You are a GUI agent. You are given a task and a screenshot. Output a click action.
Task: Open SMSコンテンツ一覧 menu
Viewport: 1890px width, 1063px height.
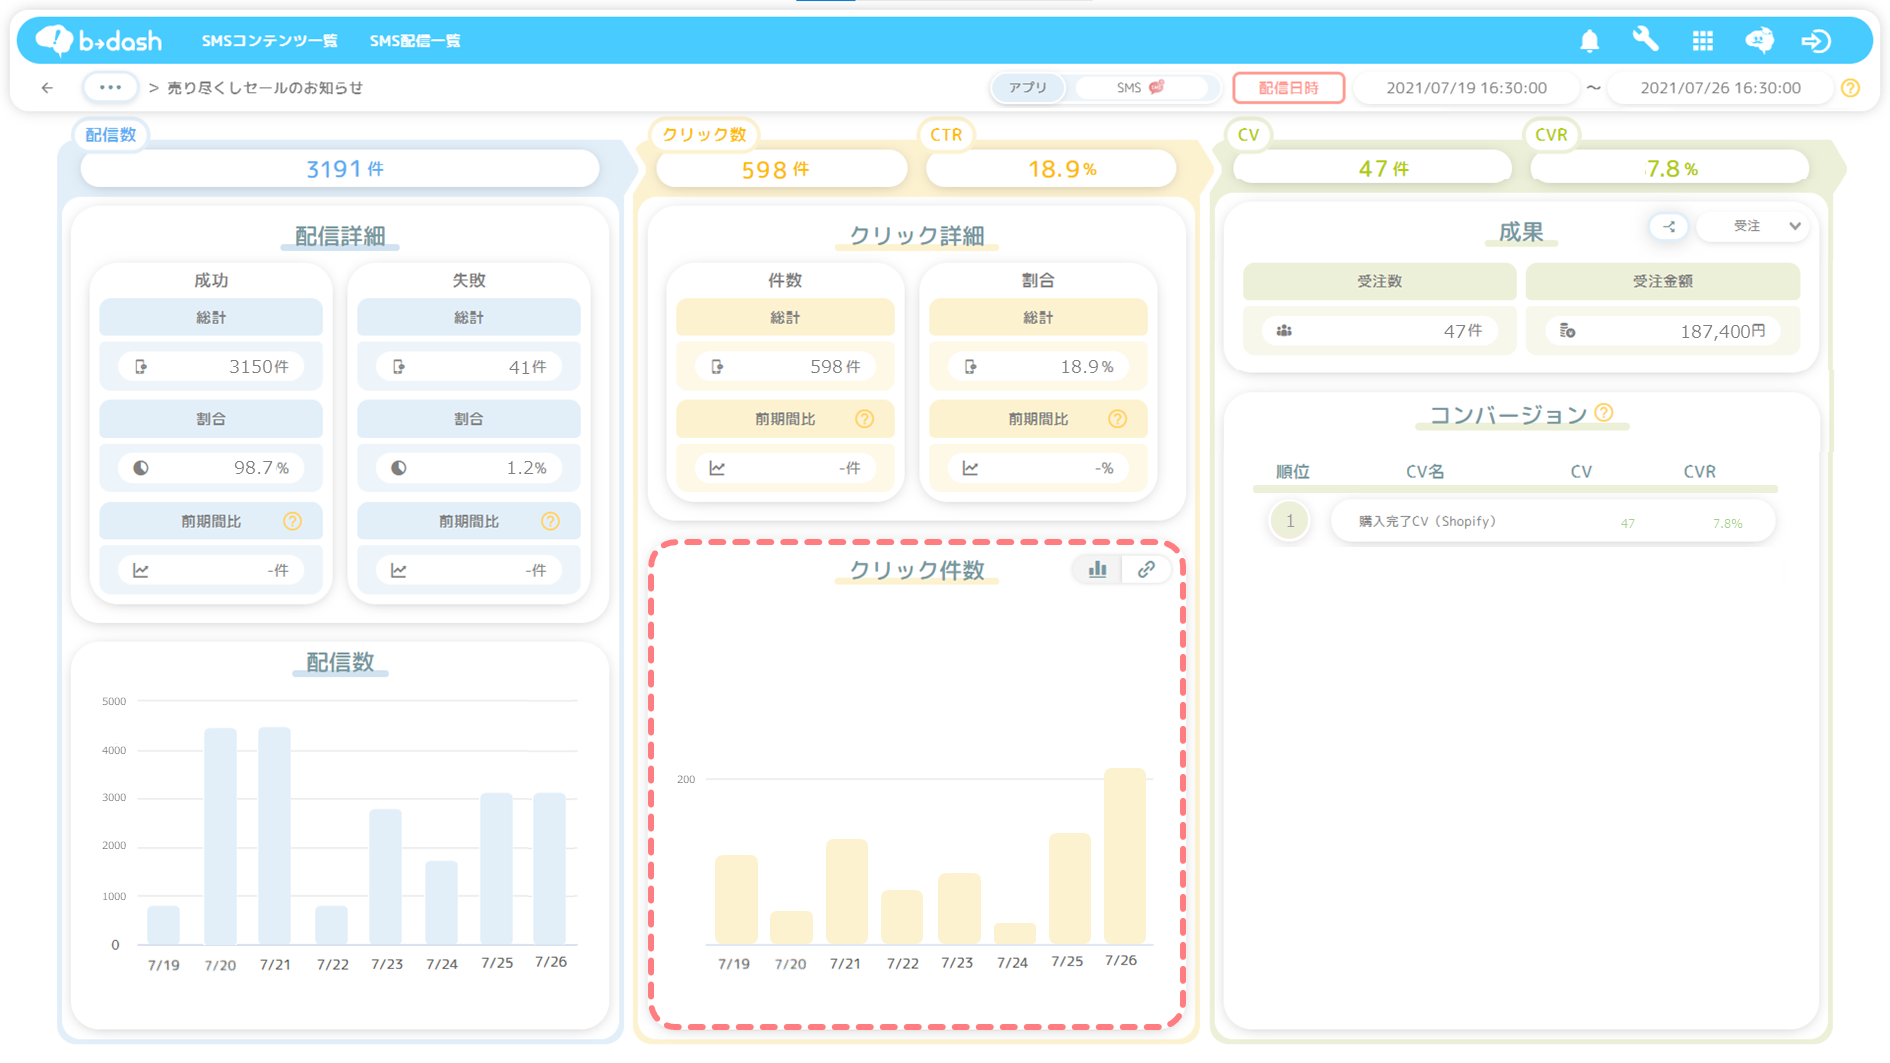[269, 41]
